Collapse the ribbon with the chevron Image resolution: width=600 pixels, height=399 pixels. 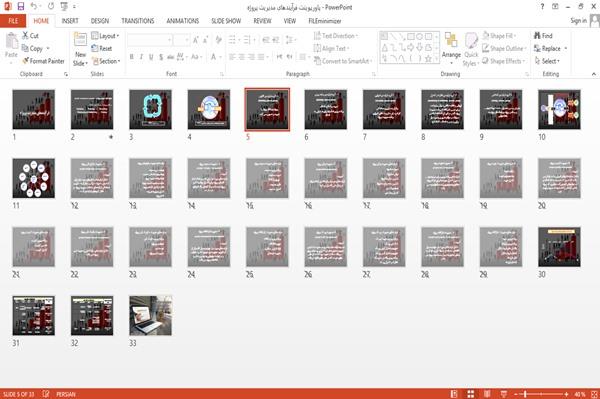[593, 74]
